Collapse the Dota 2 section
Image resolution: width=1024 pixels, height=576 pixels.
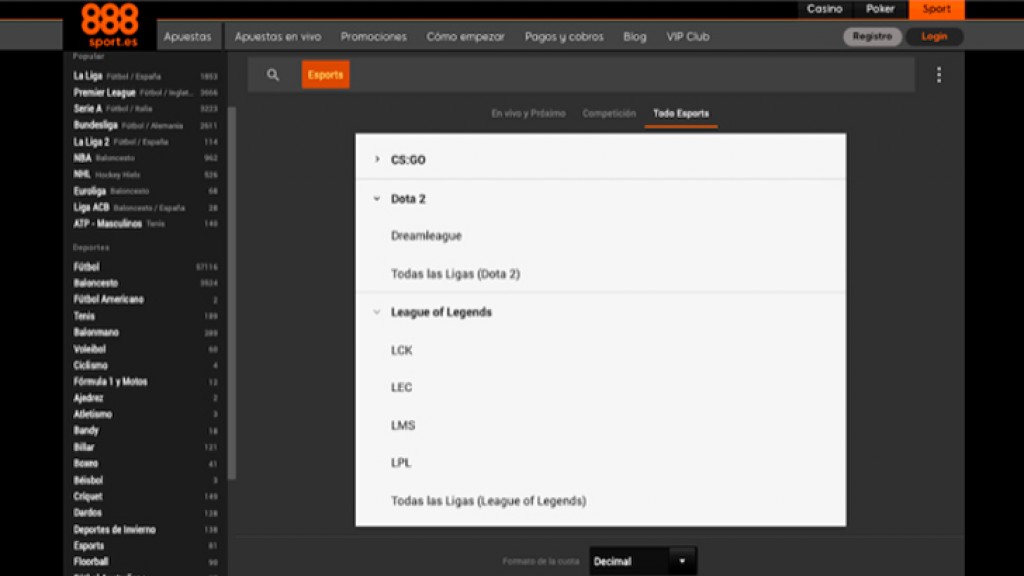click(407, 198)
